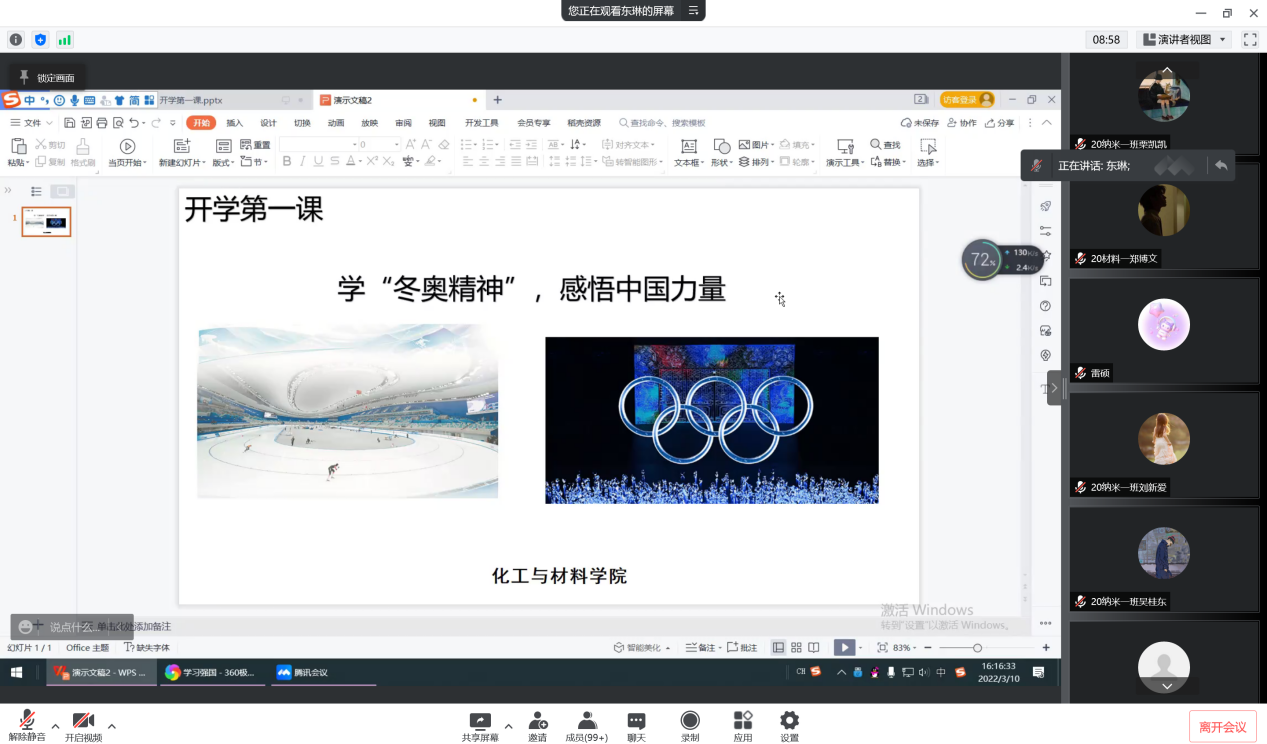Open the 文件 menu in WPS

tap(33, 123)
